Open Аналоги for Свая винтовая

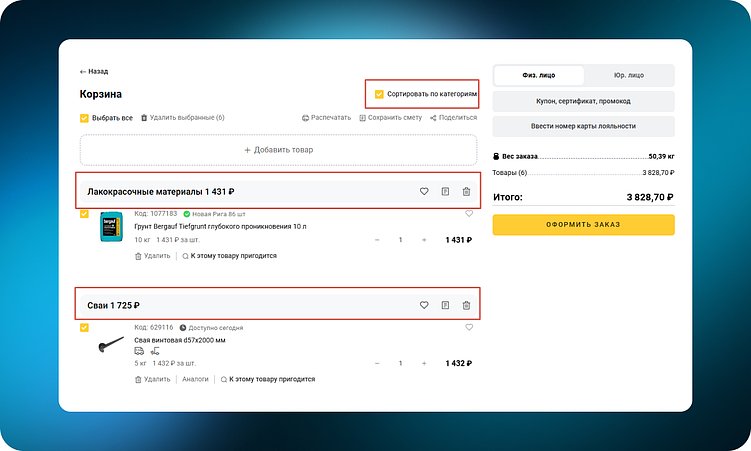point(195,379)
